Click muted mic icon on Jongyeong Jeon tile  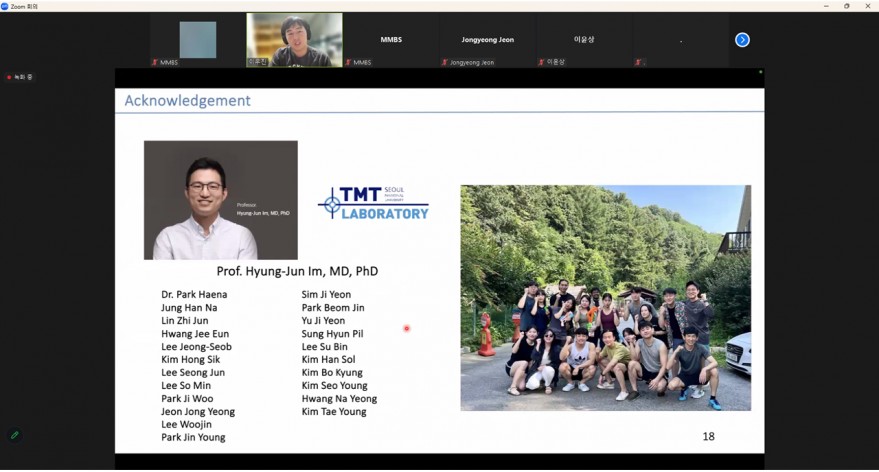point(445,62)
